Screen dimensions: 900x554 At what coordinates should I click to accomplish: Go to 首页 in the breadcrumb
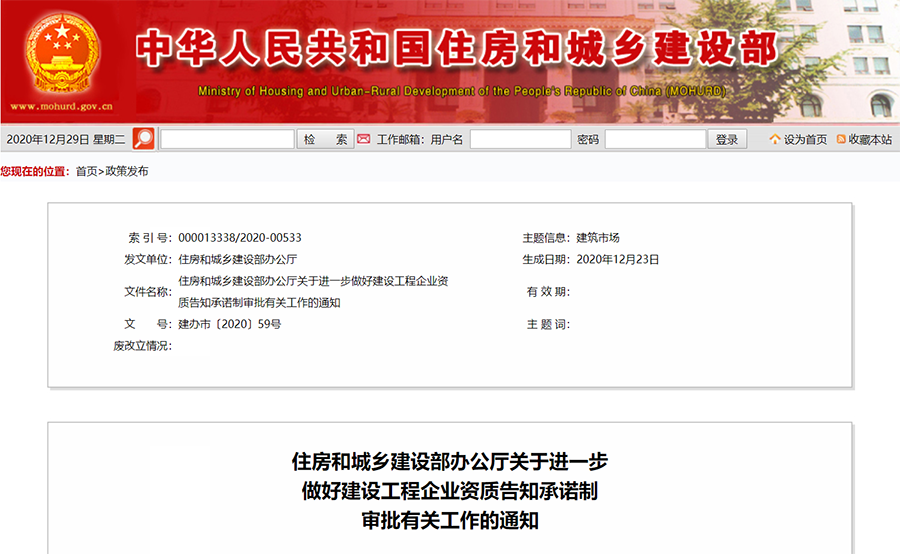tap(87, 171)
